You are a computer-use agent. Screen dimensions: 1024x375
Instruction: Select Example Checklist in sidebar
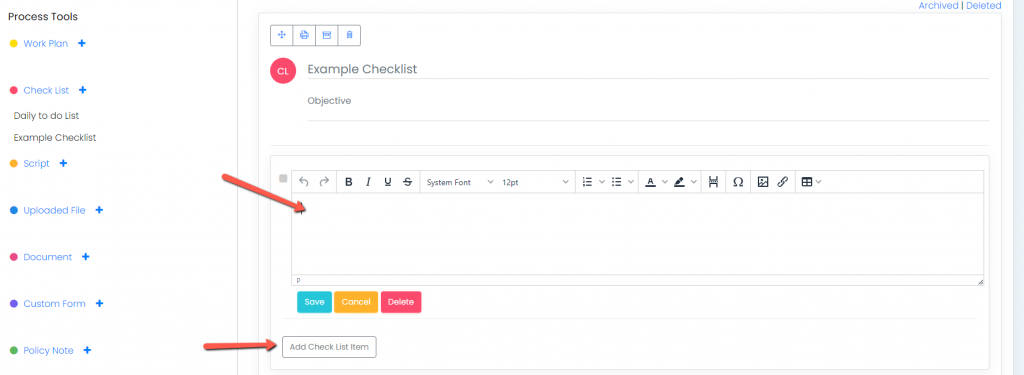[55, 138]
